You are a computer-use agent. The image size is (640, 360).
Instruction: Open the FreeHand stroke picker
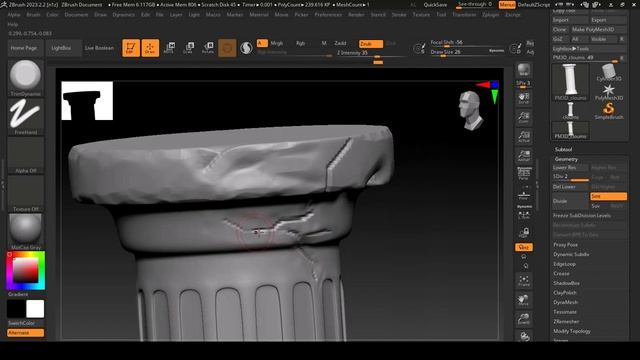click(x=25, y=116)
